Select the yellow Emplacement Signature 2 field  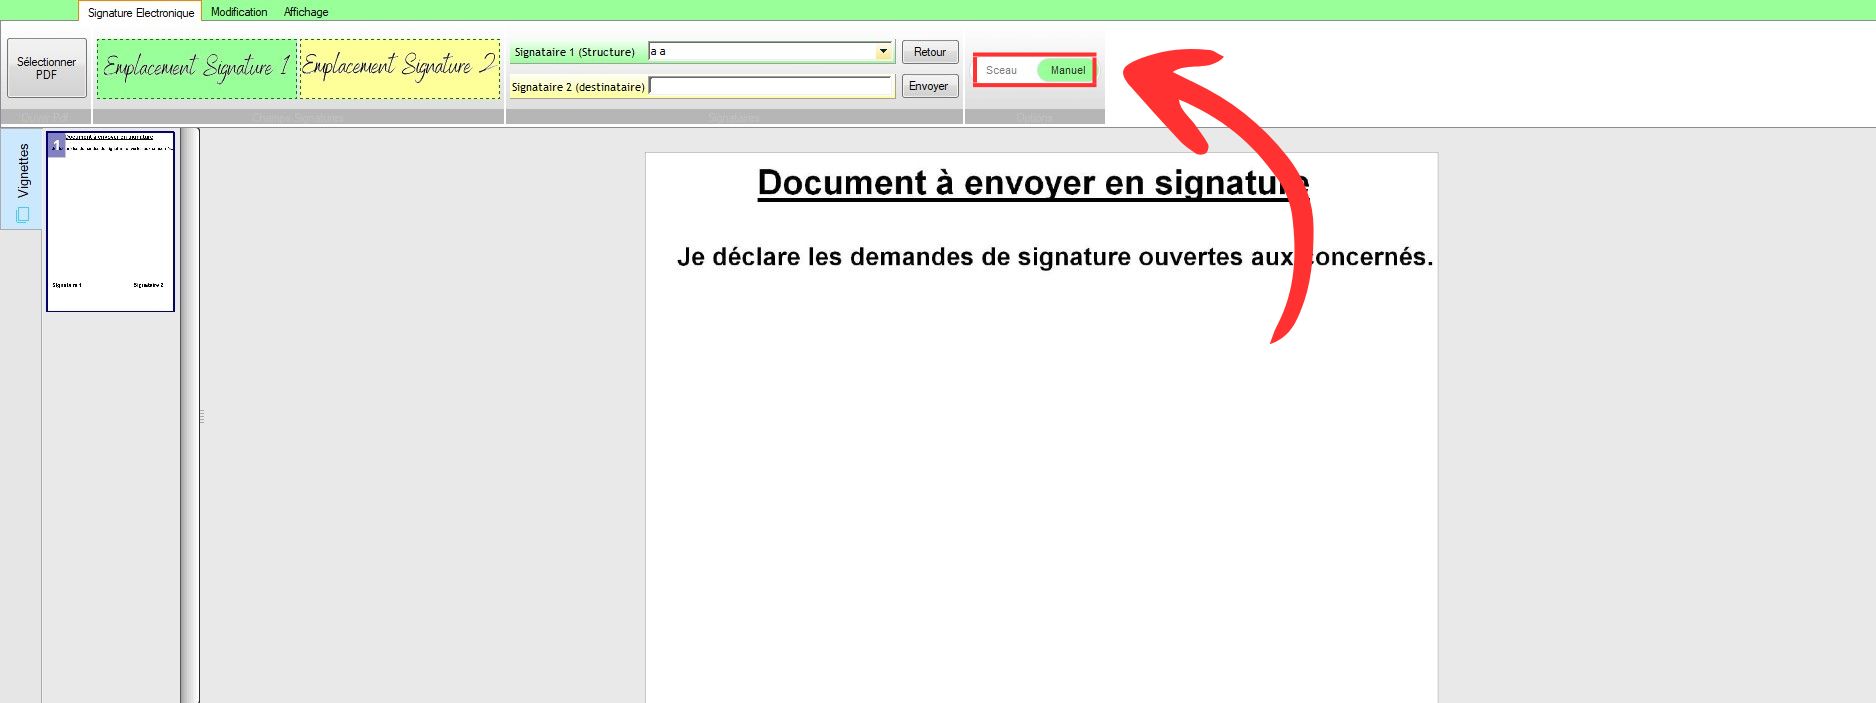pyautogui.click(x=399, y=68)
